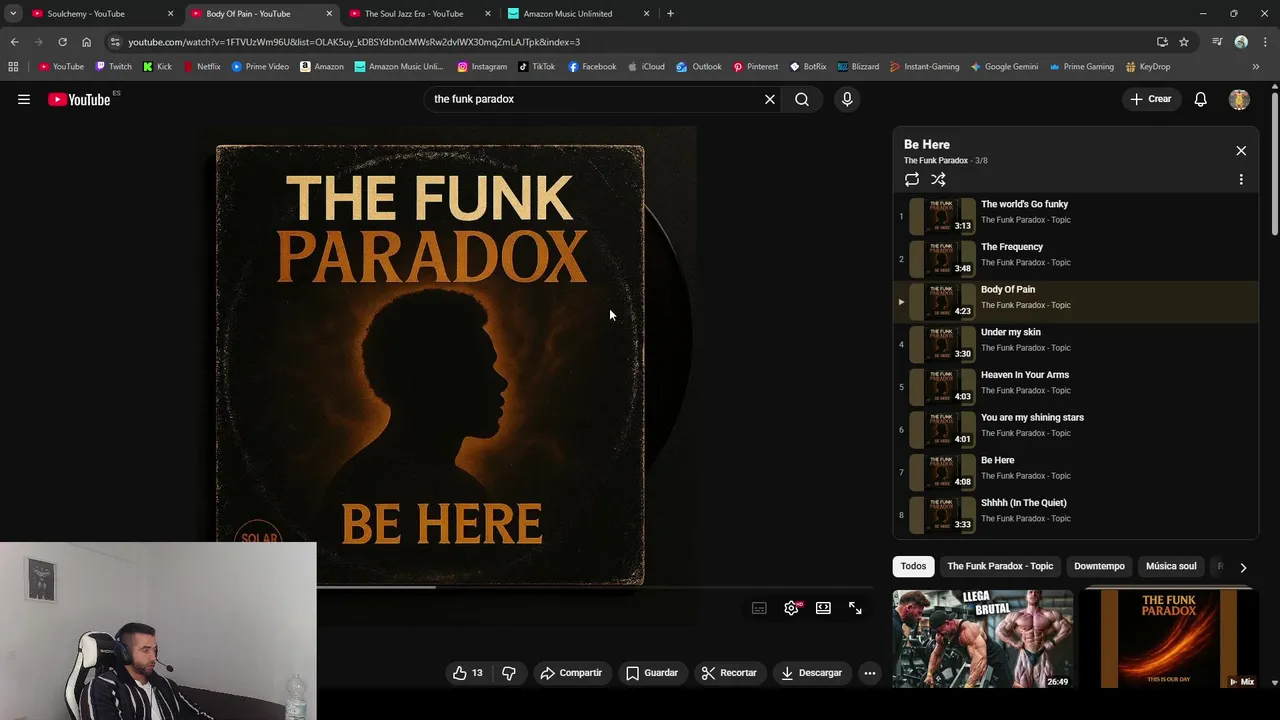
Task: Click the Compartir share button
Action: click(571, 673)
